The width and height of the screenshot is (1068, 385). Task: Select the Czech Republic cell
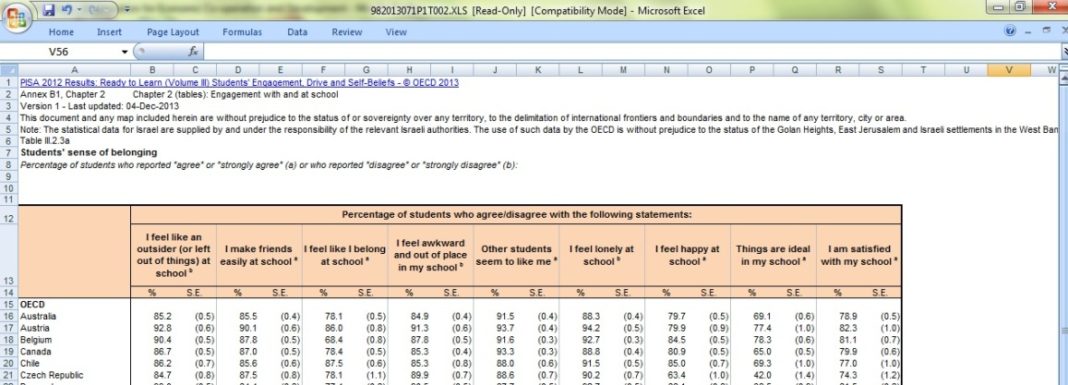[x=74, y=375]
